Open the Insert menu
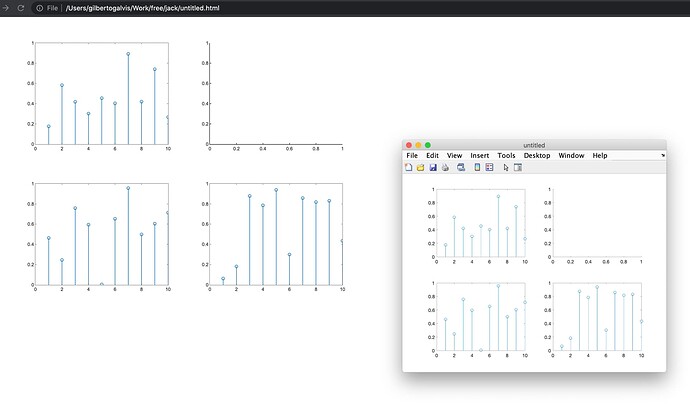The width and height of the screenshot is (690, 417). click(x=480, y=155)
